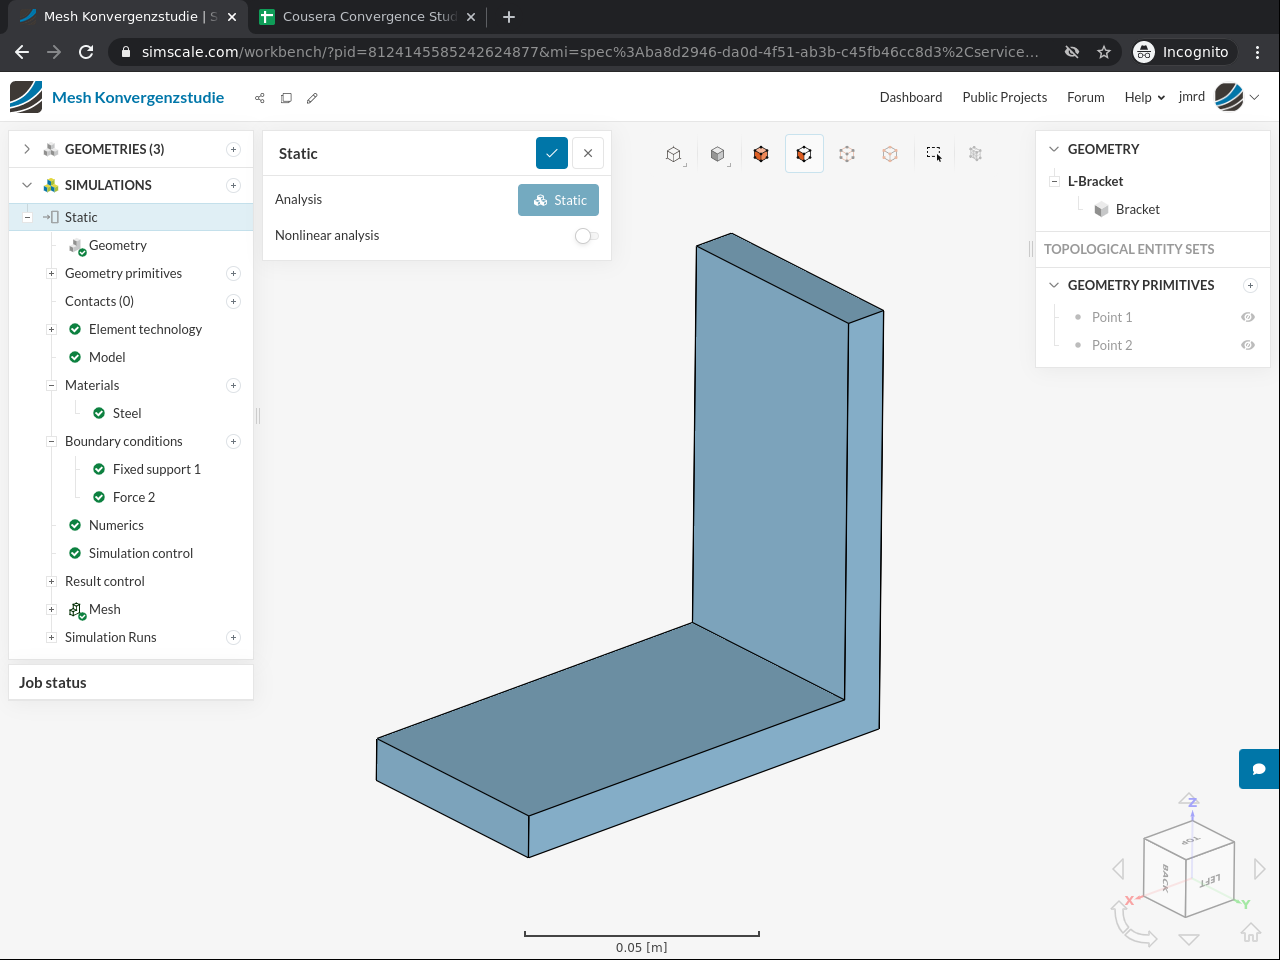Collapse the SIMULATIONS section
This screenshot has height=960, width=1280.
pos(27,185)
